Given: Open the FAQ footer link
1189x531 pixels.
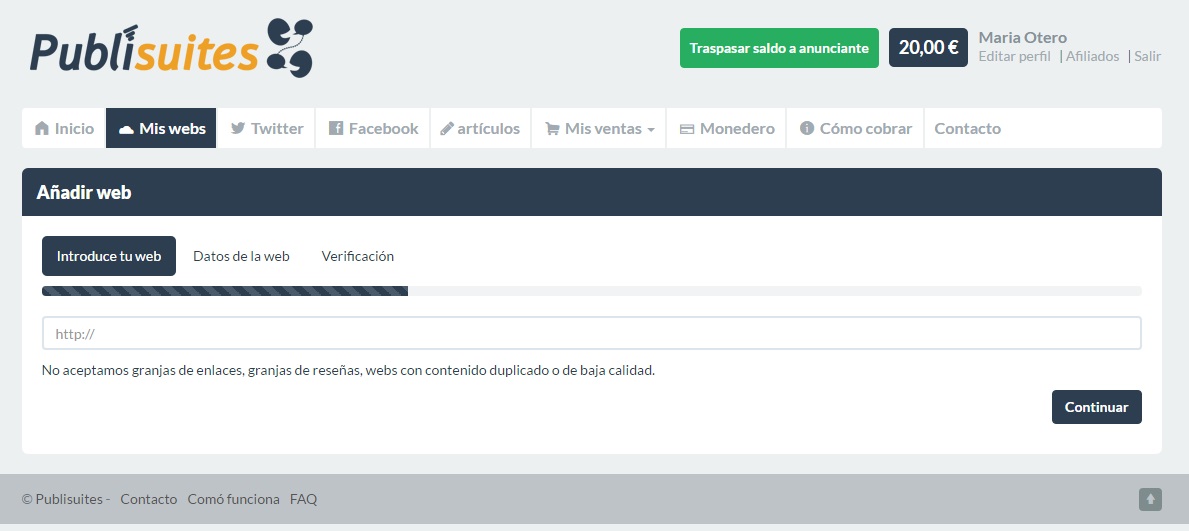Looking at the screenshot, I should [x=303, y=499].
